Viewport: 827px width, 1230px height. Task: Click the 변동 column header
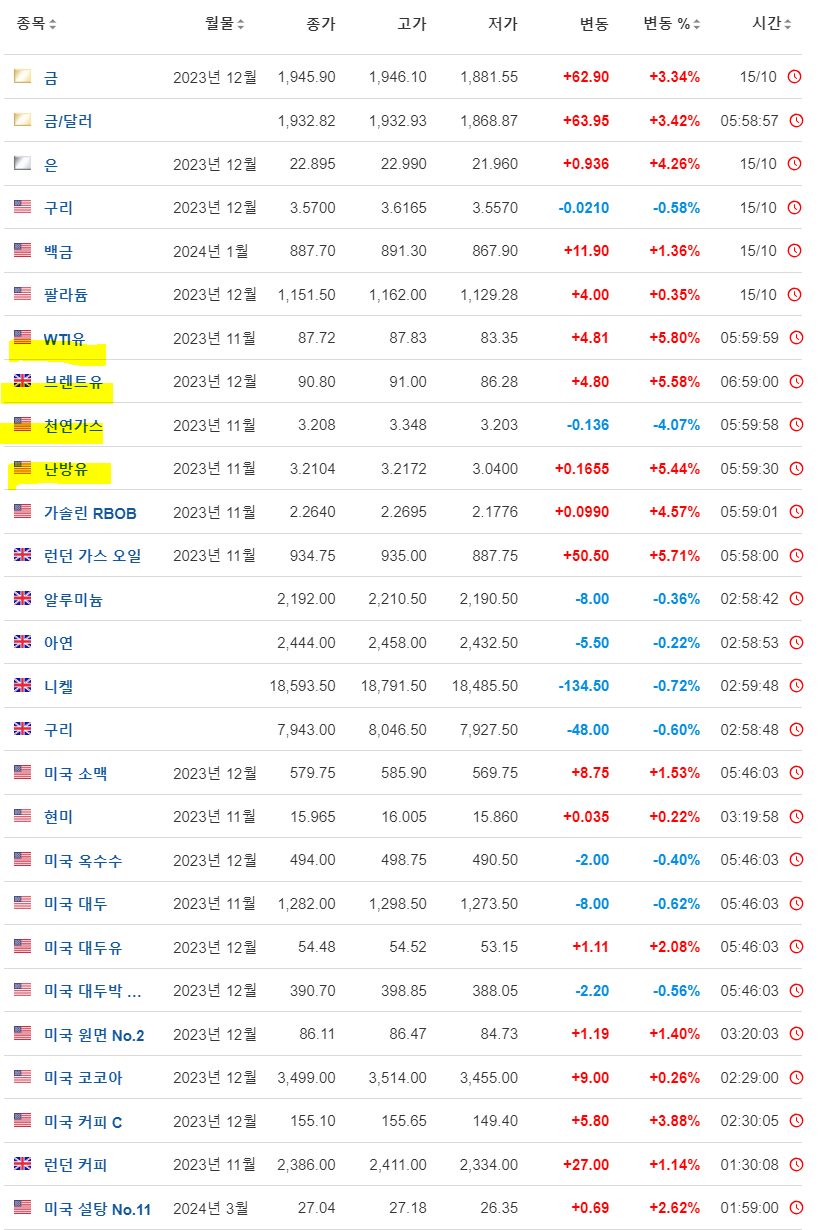594,24
